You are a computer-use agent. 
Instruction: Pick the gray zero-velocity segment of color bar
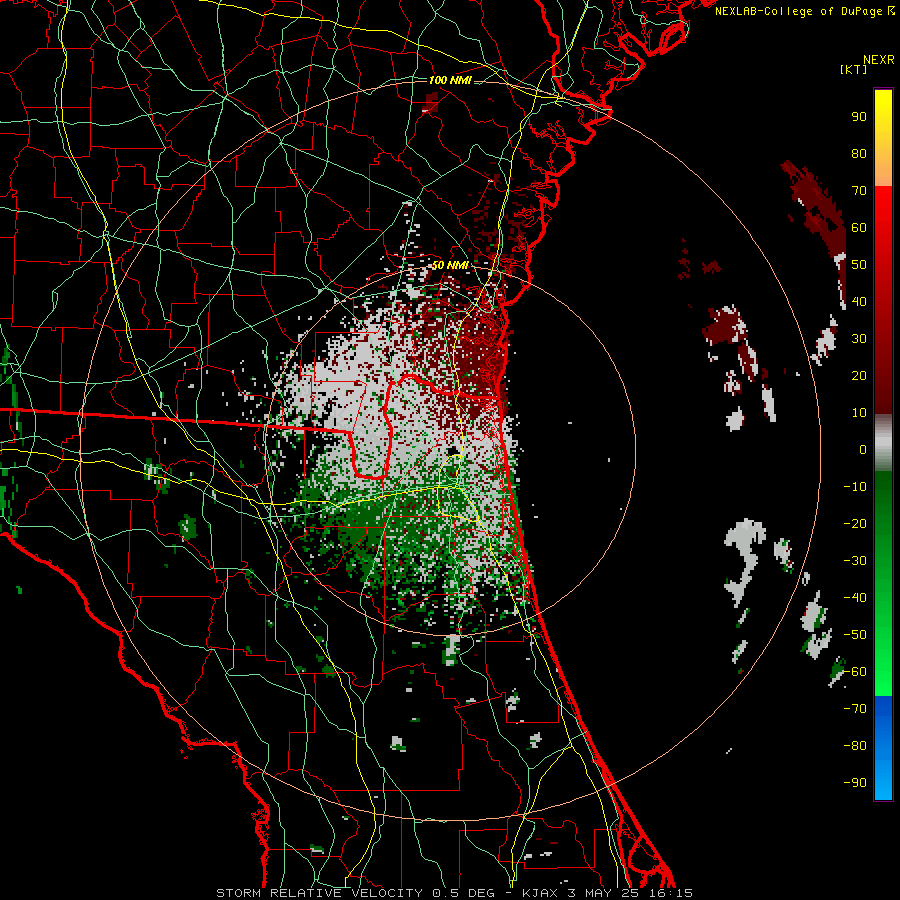[x=883, y=443]
